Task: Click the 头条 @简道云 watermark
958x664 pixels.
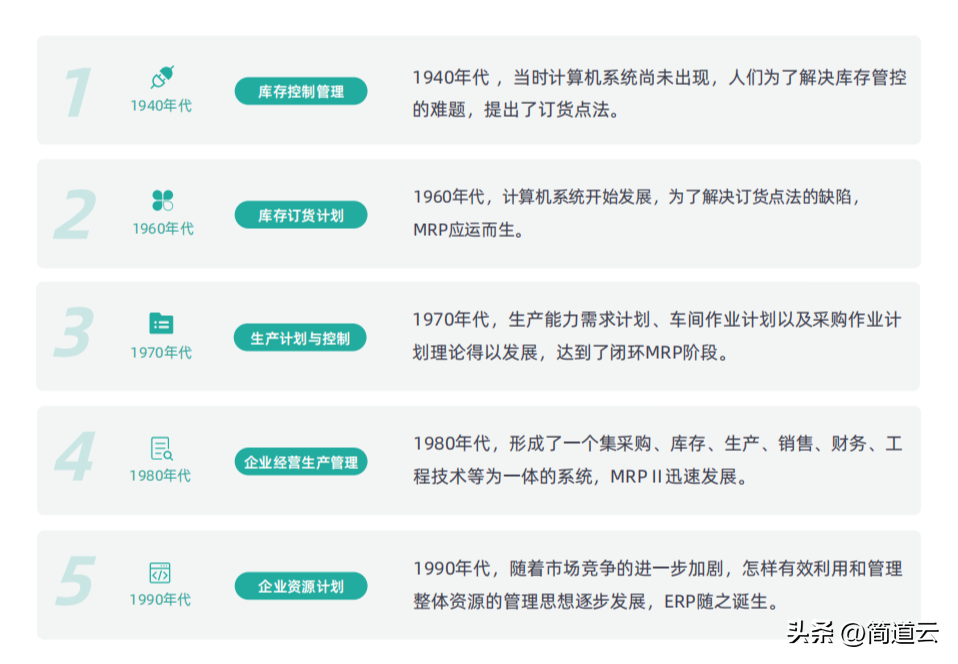Action: [x=863, y=632]
